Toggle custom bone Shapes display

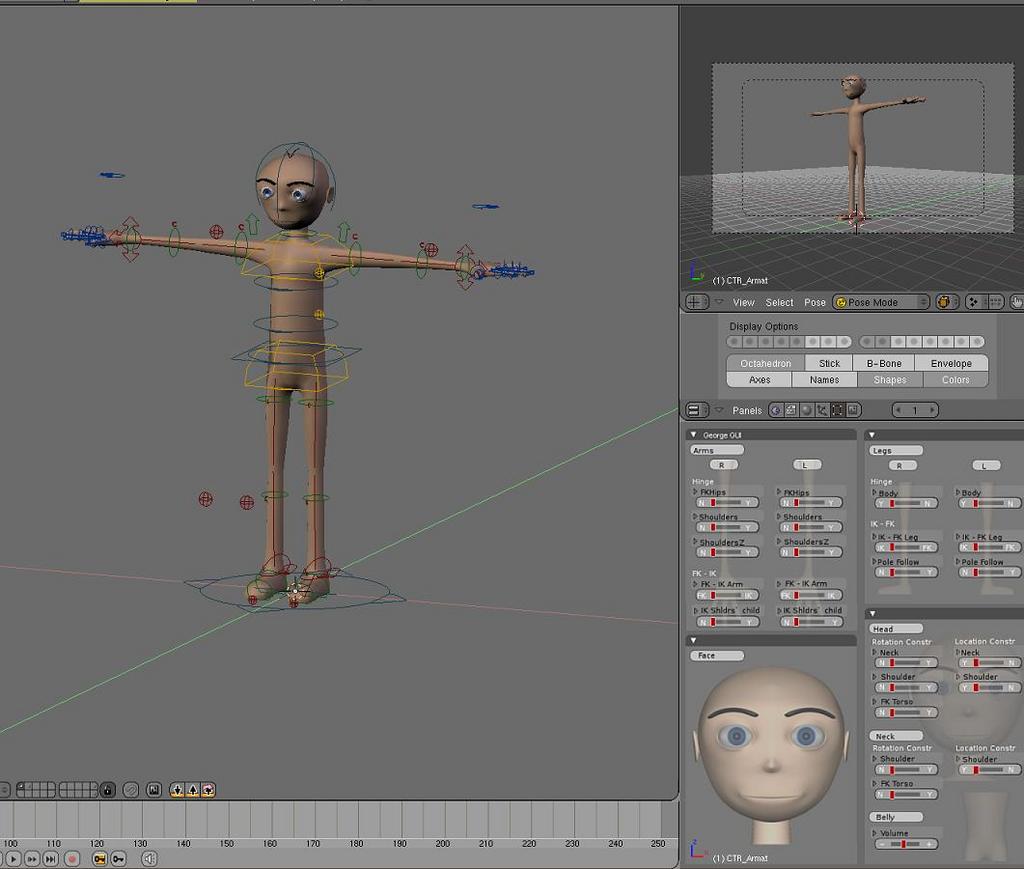point(890,379)
